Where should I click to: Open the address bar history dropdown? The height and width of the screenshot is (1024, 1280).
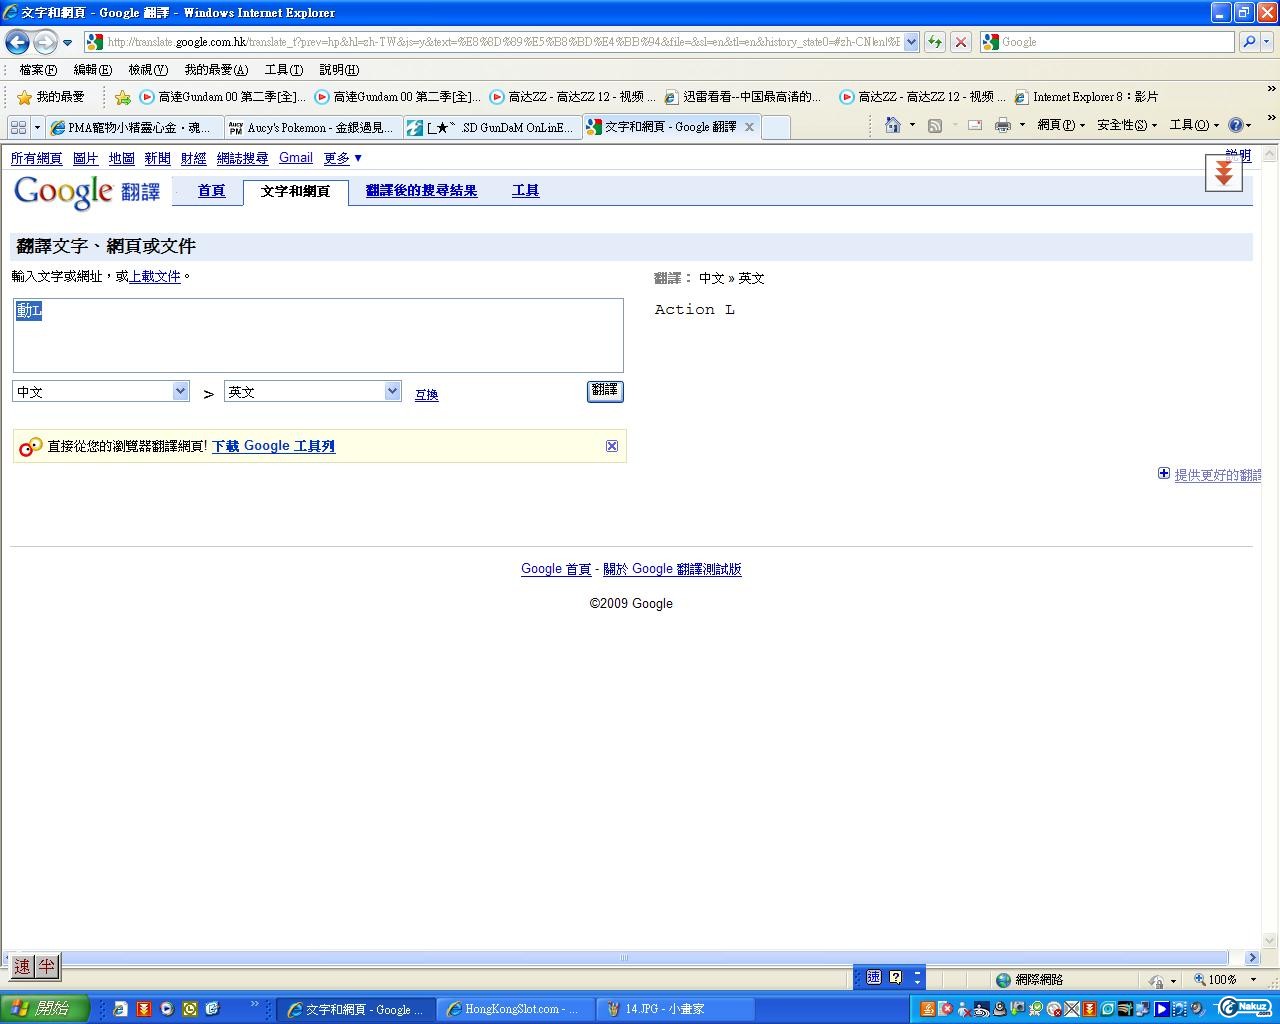(x=911, y=42)
